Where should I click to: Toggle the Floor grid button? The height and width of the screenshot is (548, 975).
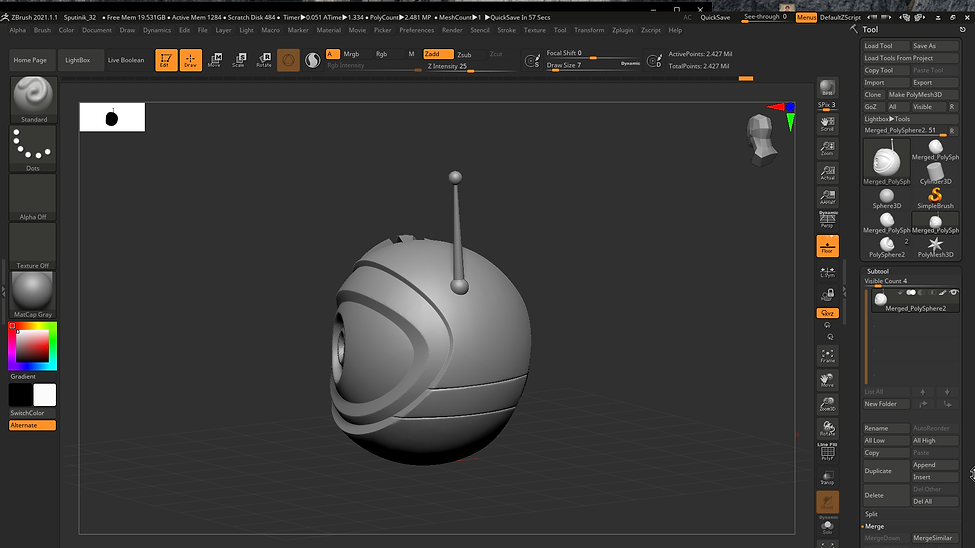[827, 246]
